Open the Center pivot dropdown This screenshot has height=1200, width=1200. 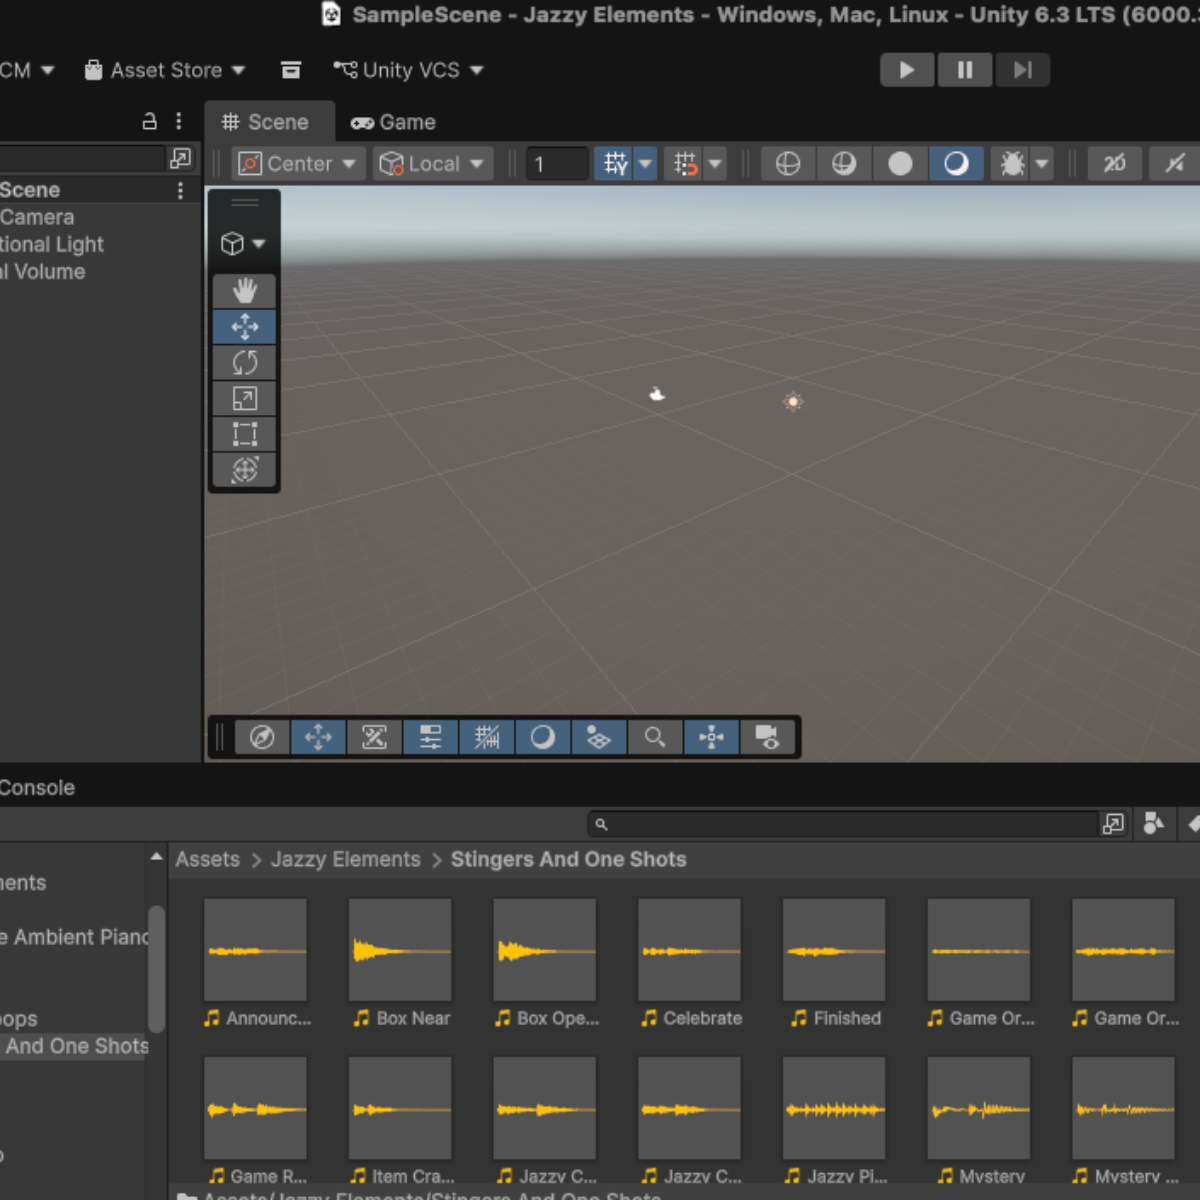pos(297,164)
